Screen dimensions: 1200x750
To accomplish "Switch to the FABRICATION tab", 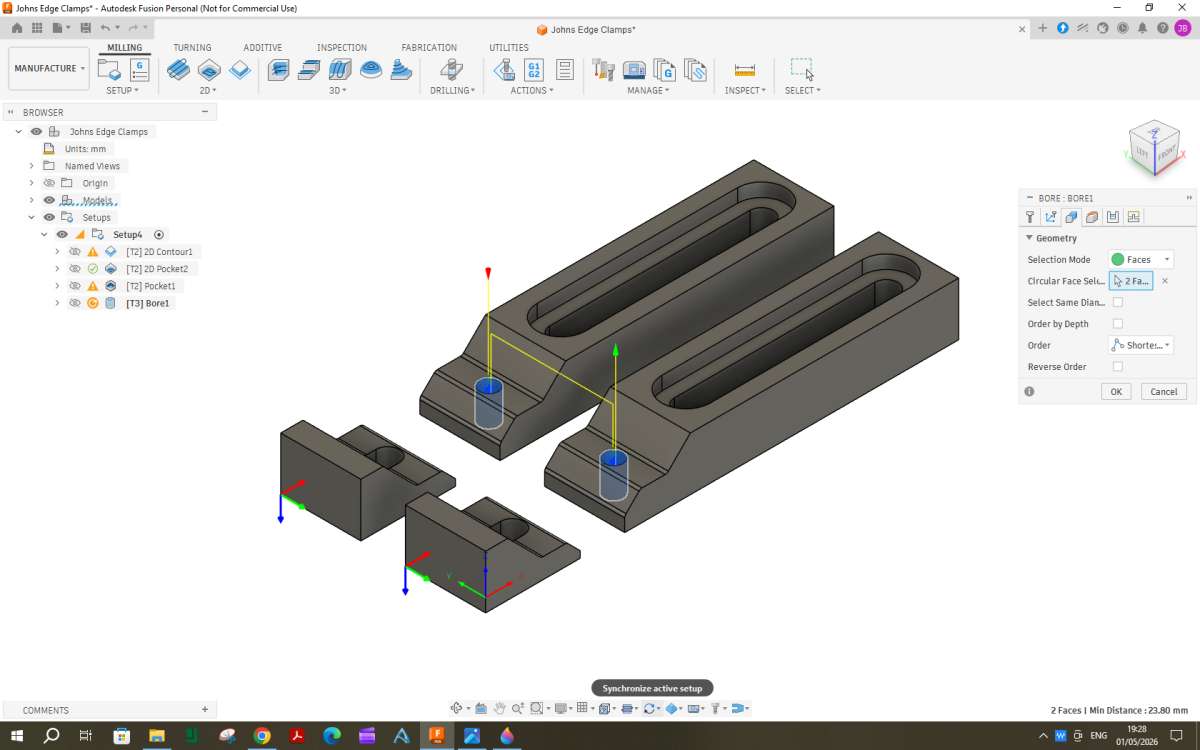I will coord(429,48).
